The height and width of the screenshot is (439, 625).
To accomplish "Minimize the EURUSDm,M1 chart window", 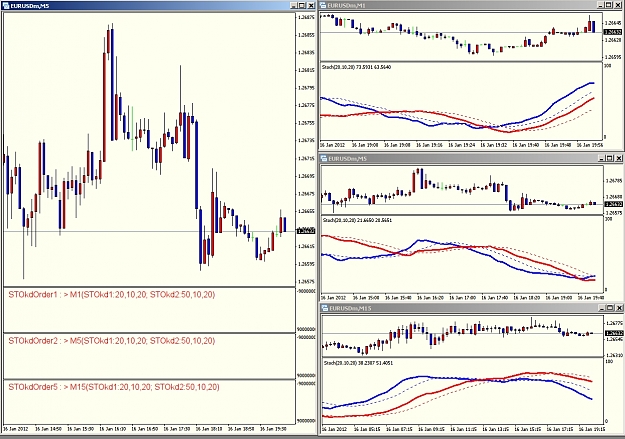I will tap(601, 5).
